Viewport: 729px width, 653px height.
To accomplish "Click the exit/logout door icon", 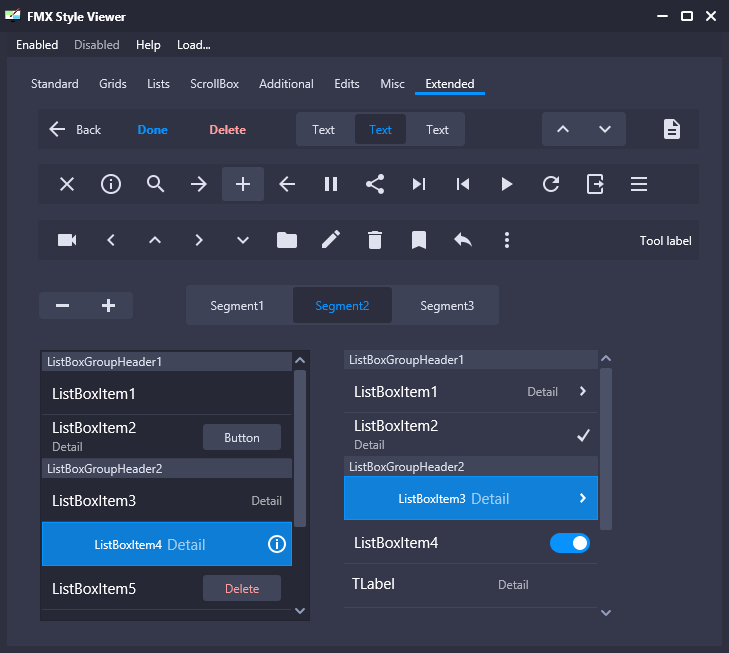I will [595, 184].
